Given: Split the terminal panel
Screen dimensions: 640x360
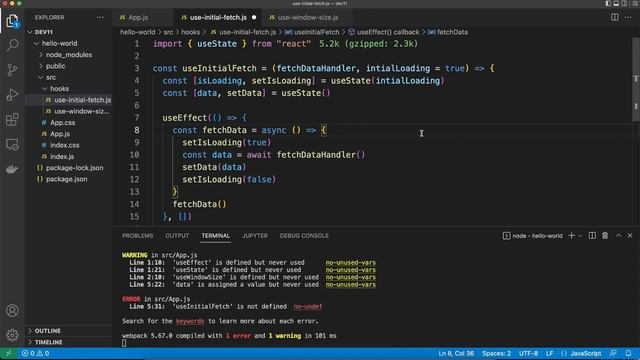Looking at the screenshot, I should coord(592,236).
